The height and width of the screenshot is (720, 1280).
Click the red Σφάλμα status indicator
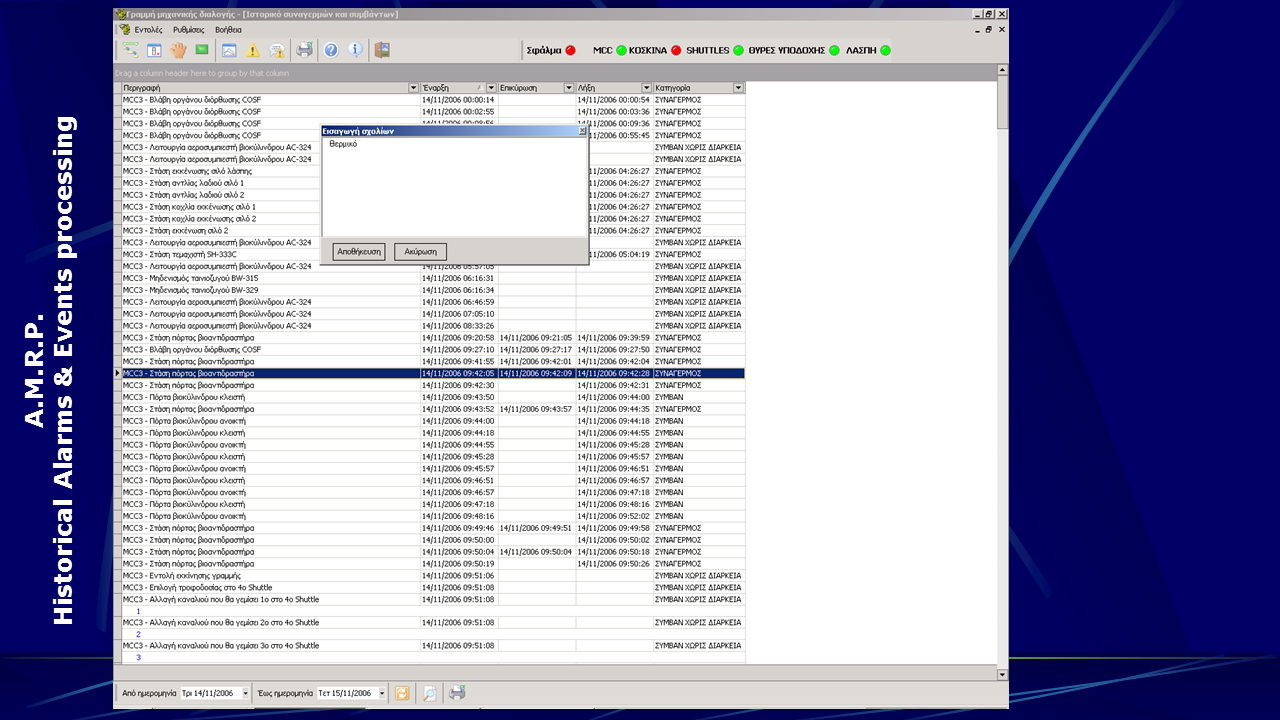point(571,50)
